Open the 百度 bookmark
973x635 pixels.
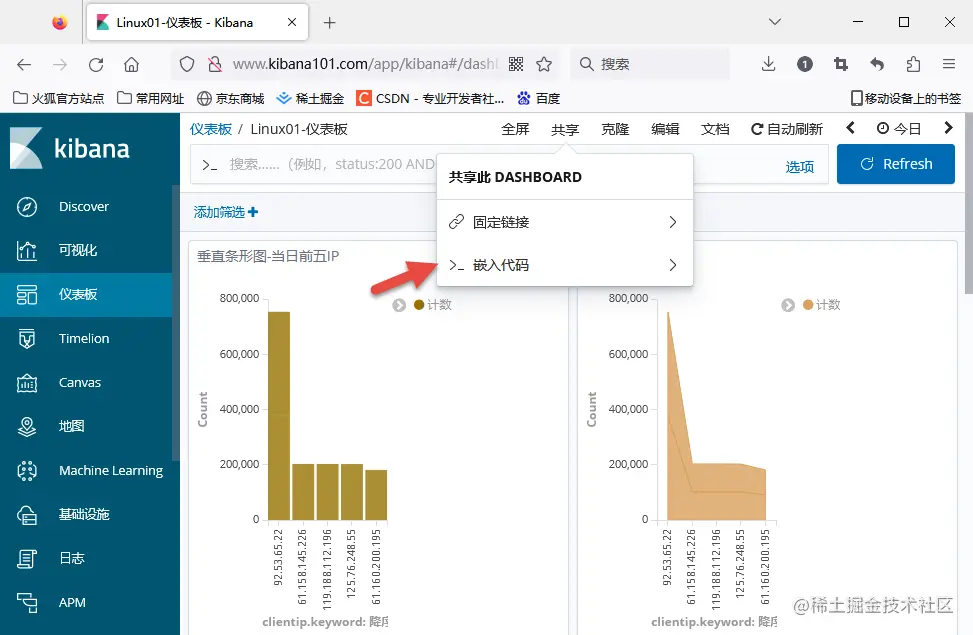[x=539, y=98]
